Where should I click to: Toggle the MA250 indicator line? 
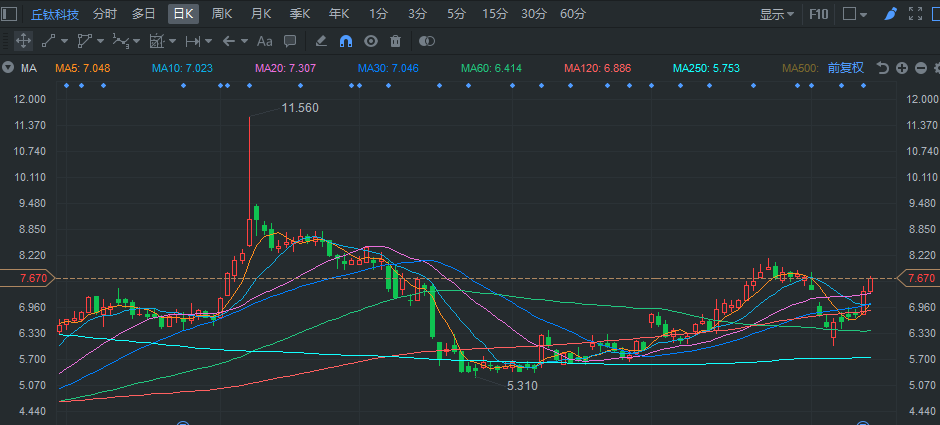[x=706, y=68]
